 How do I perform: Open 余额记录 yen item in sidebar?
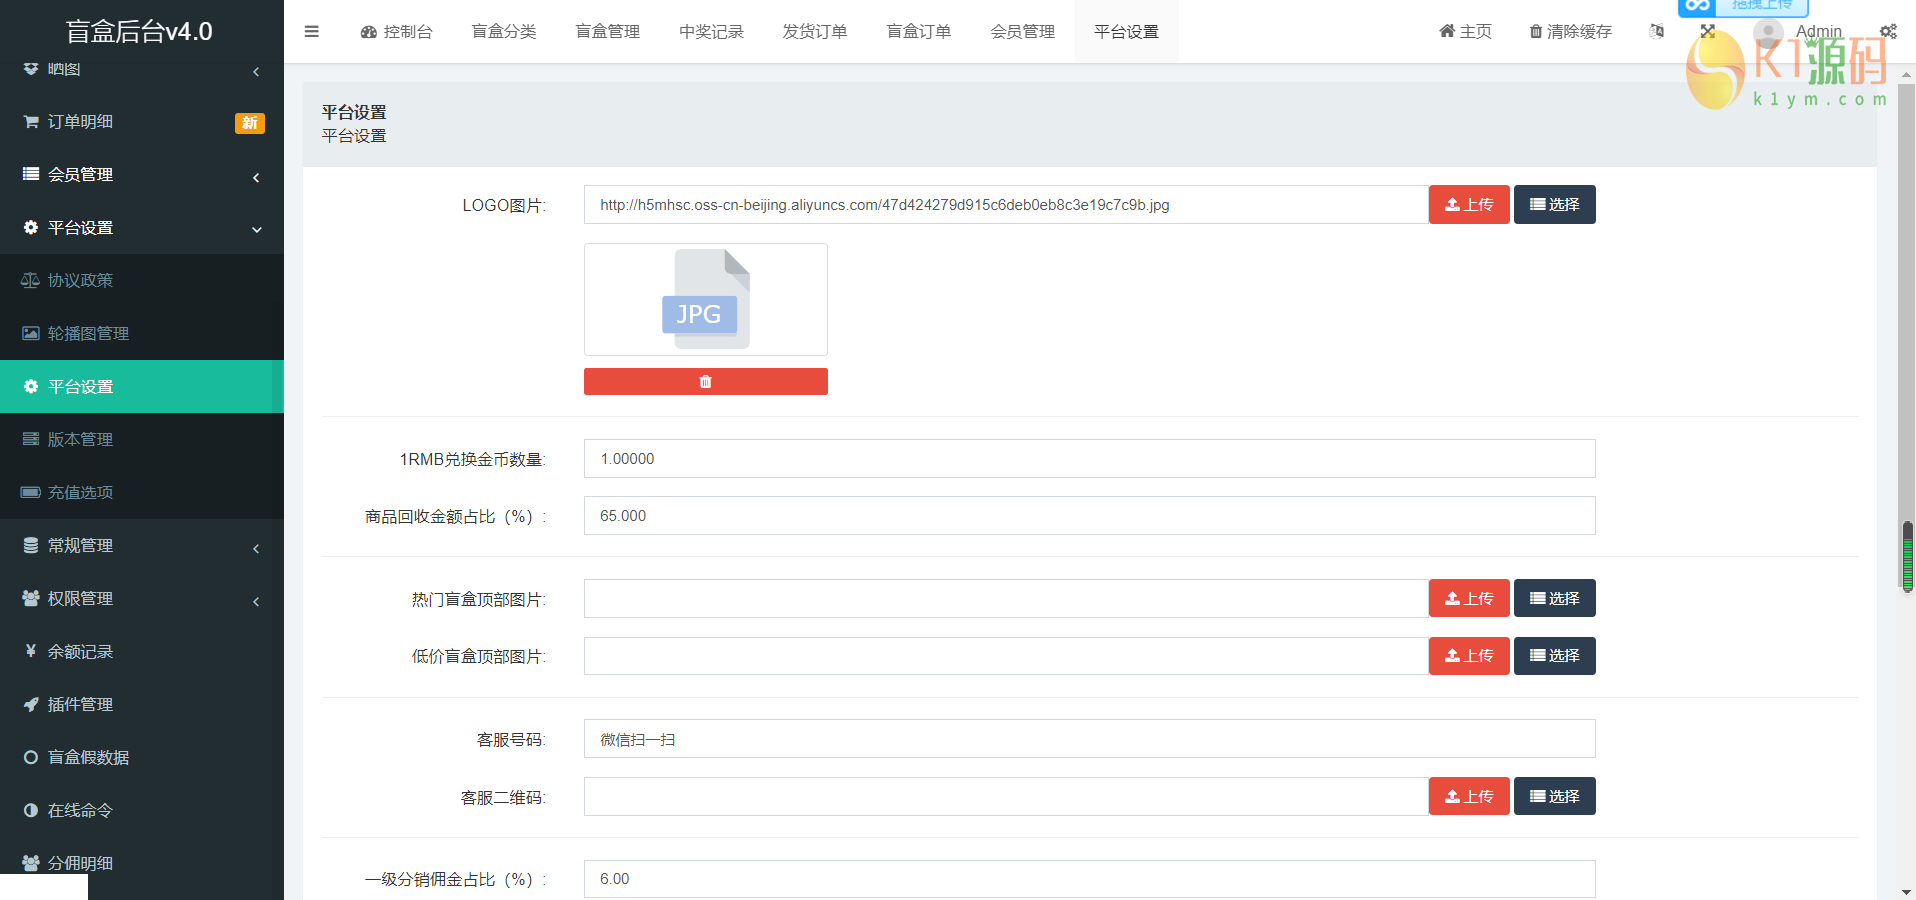tap(80, 651)
